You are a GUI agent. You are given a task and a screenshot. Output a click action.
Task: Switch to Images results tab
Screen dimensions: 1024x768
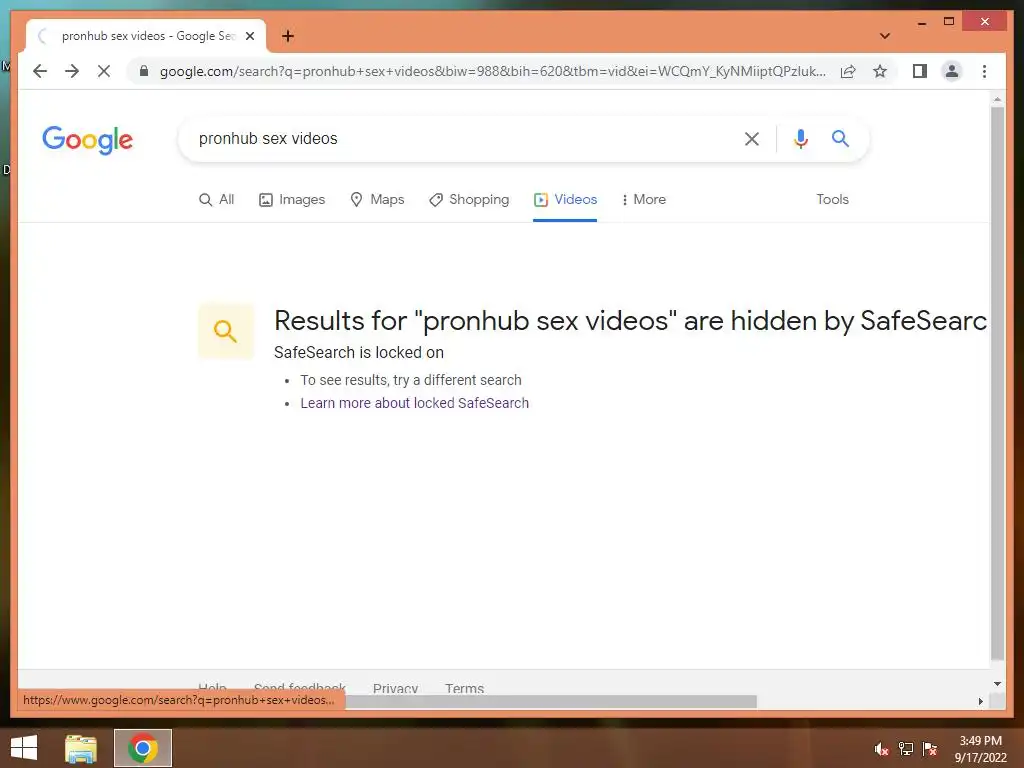pyautogui.click(x=292, y=199)
